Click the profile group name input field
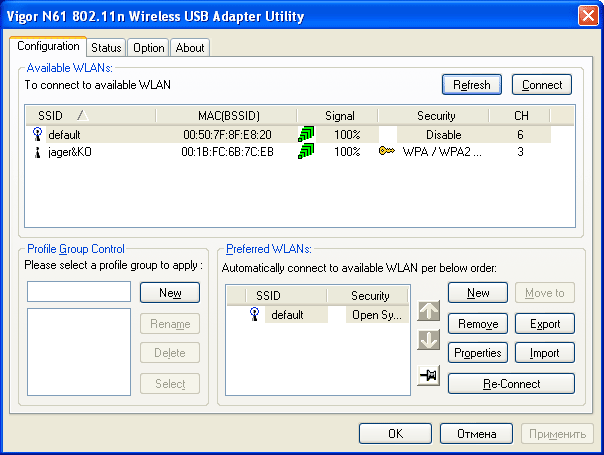 pyautogui.click(x=79, y=291)
